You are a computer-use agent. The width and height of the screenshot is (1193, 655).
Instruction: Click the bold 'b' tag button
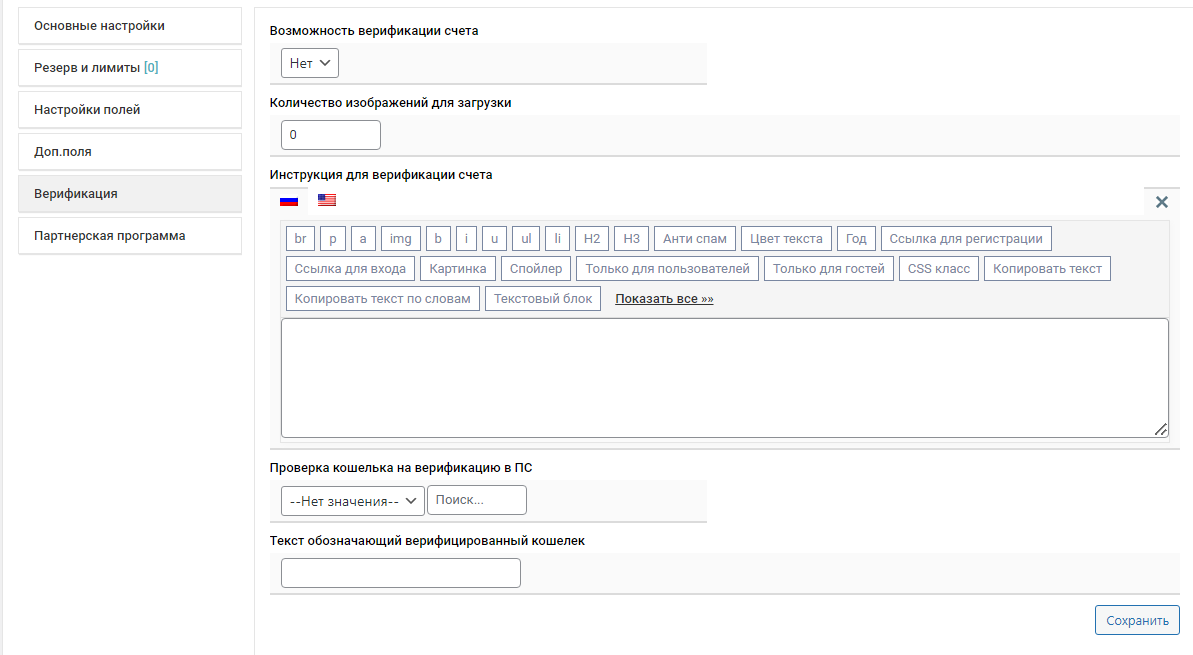click(438, 239)
